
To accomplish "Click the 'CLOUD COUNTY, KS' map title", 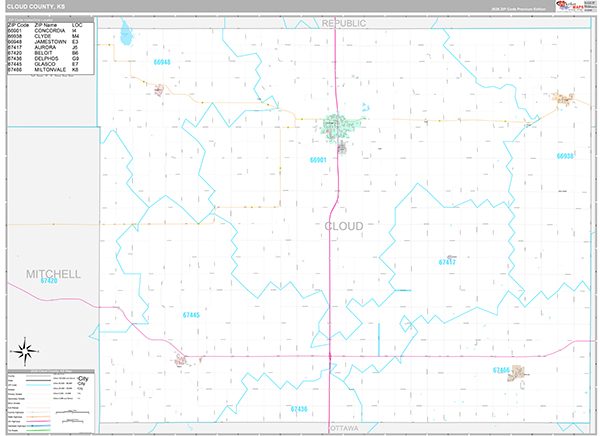I will coord(36,7).
